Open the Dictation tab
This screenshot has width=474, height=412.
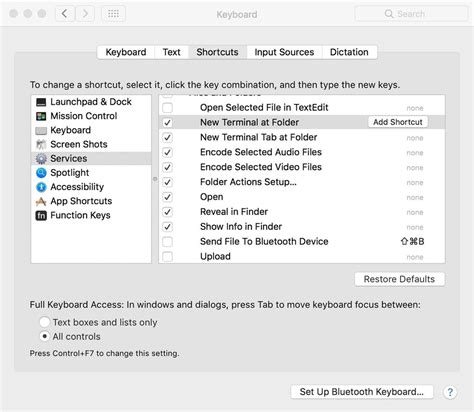click(x=349, y=52)
